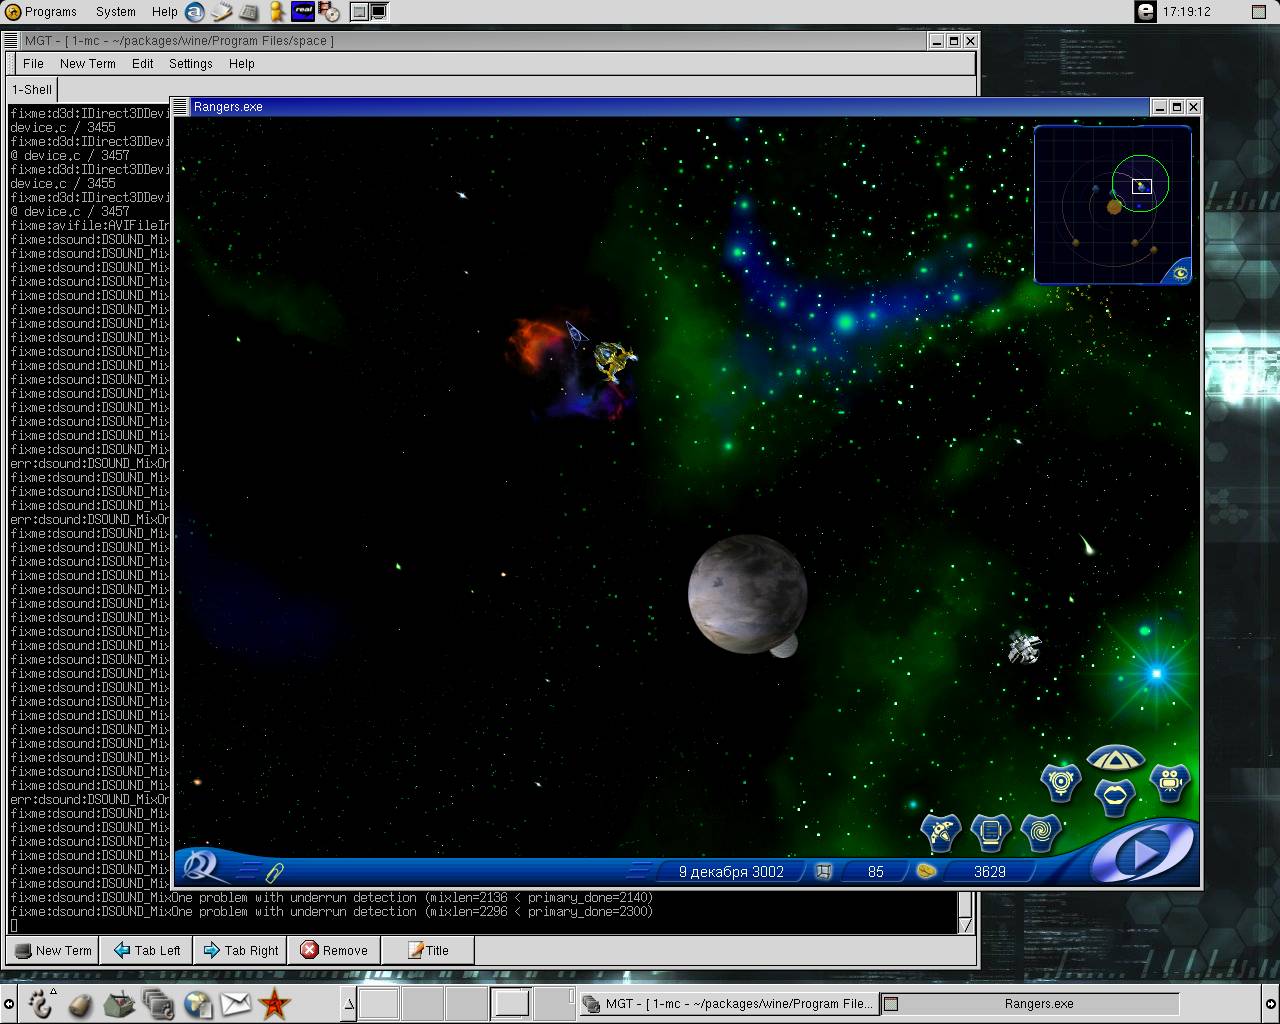Open the Help menu in MGT

click(242, 63)
